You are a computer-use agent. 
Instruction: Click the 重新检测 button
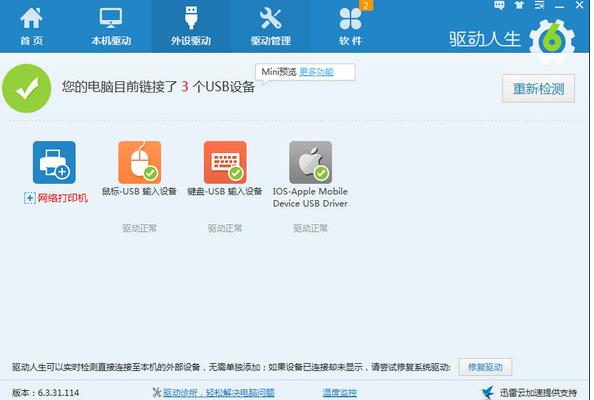[538, 89]
